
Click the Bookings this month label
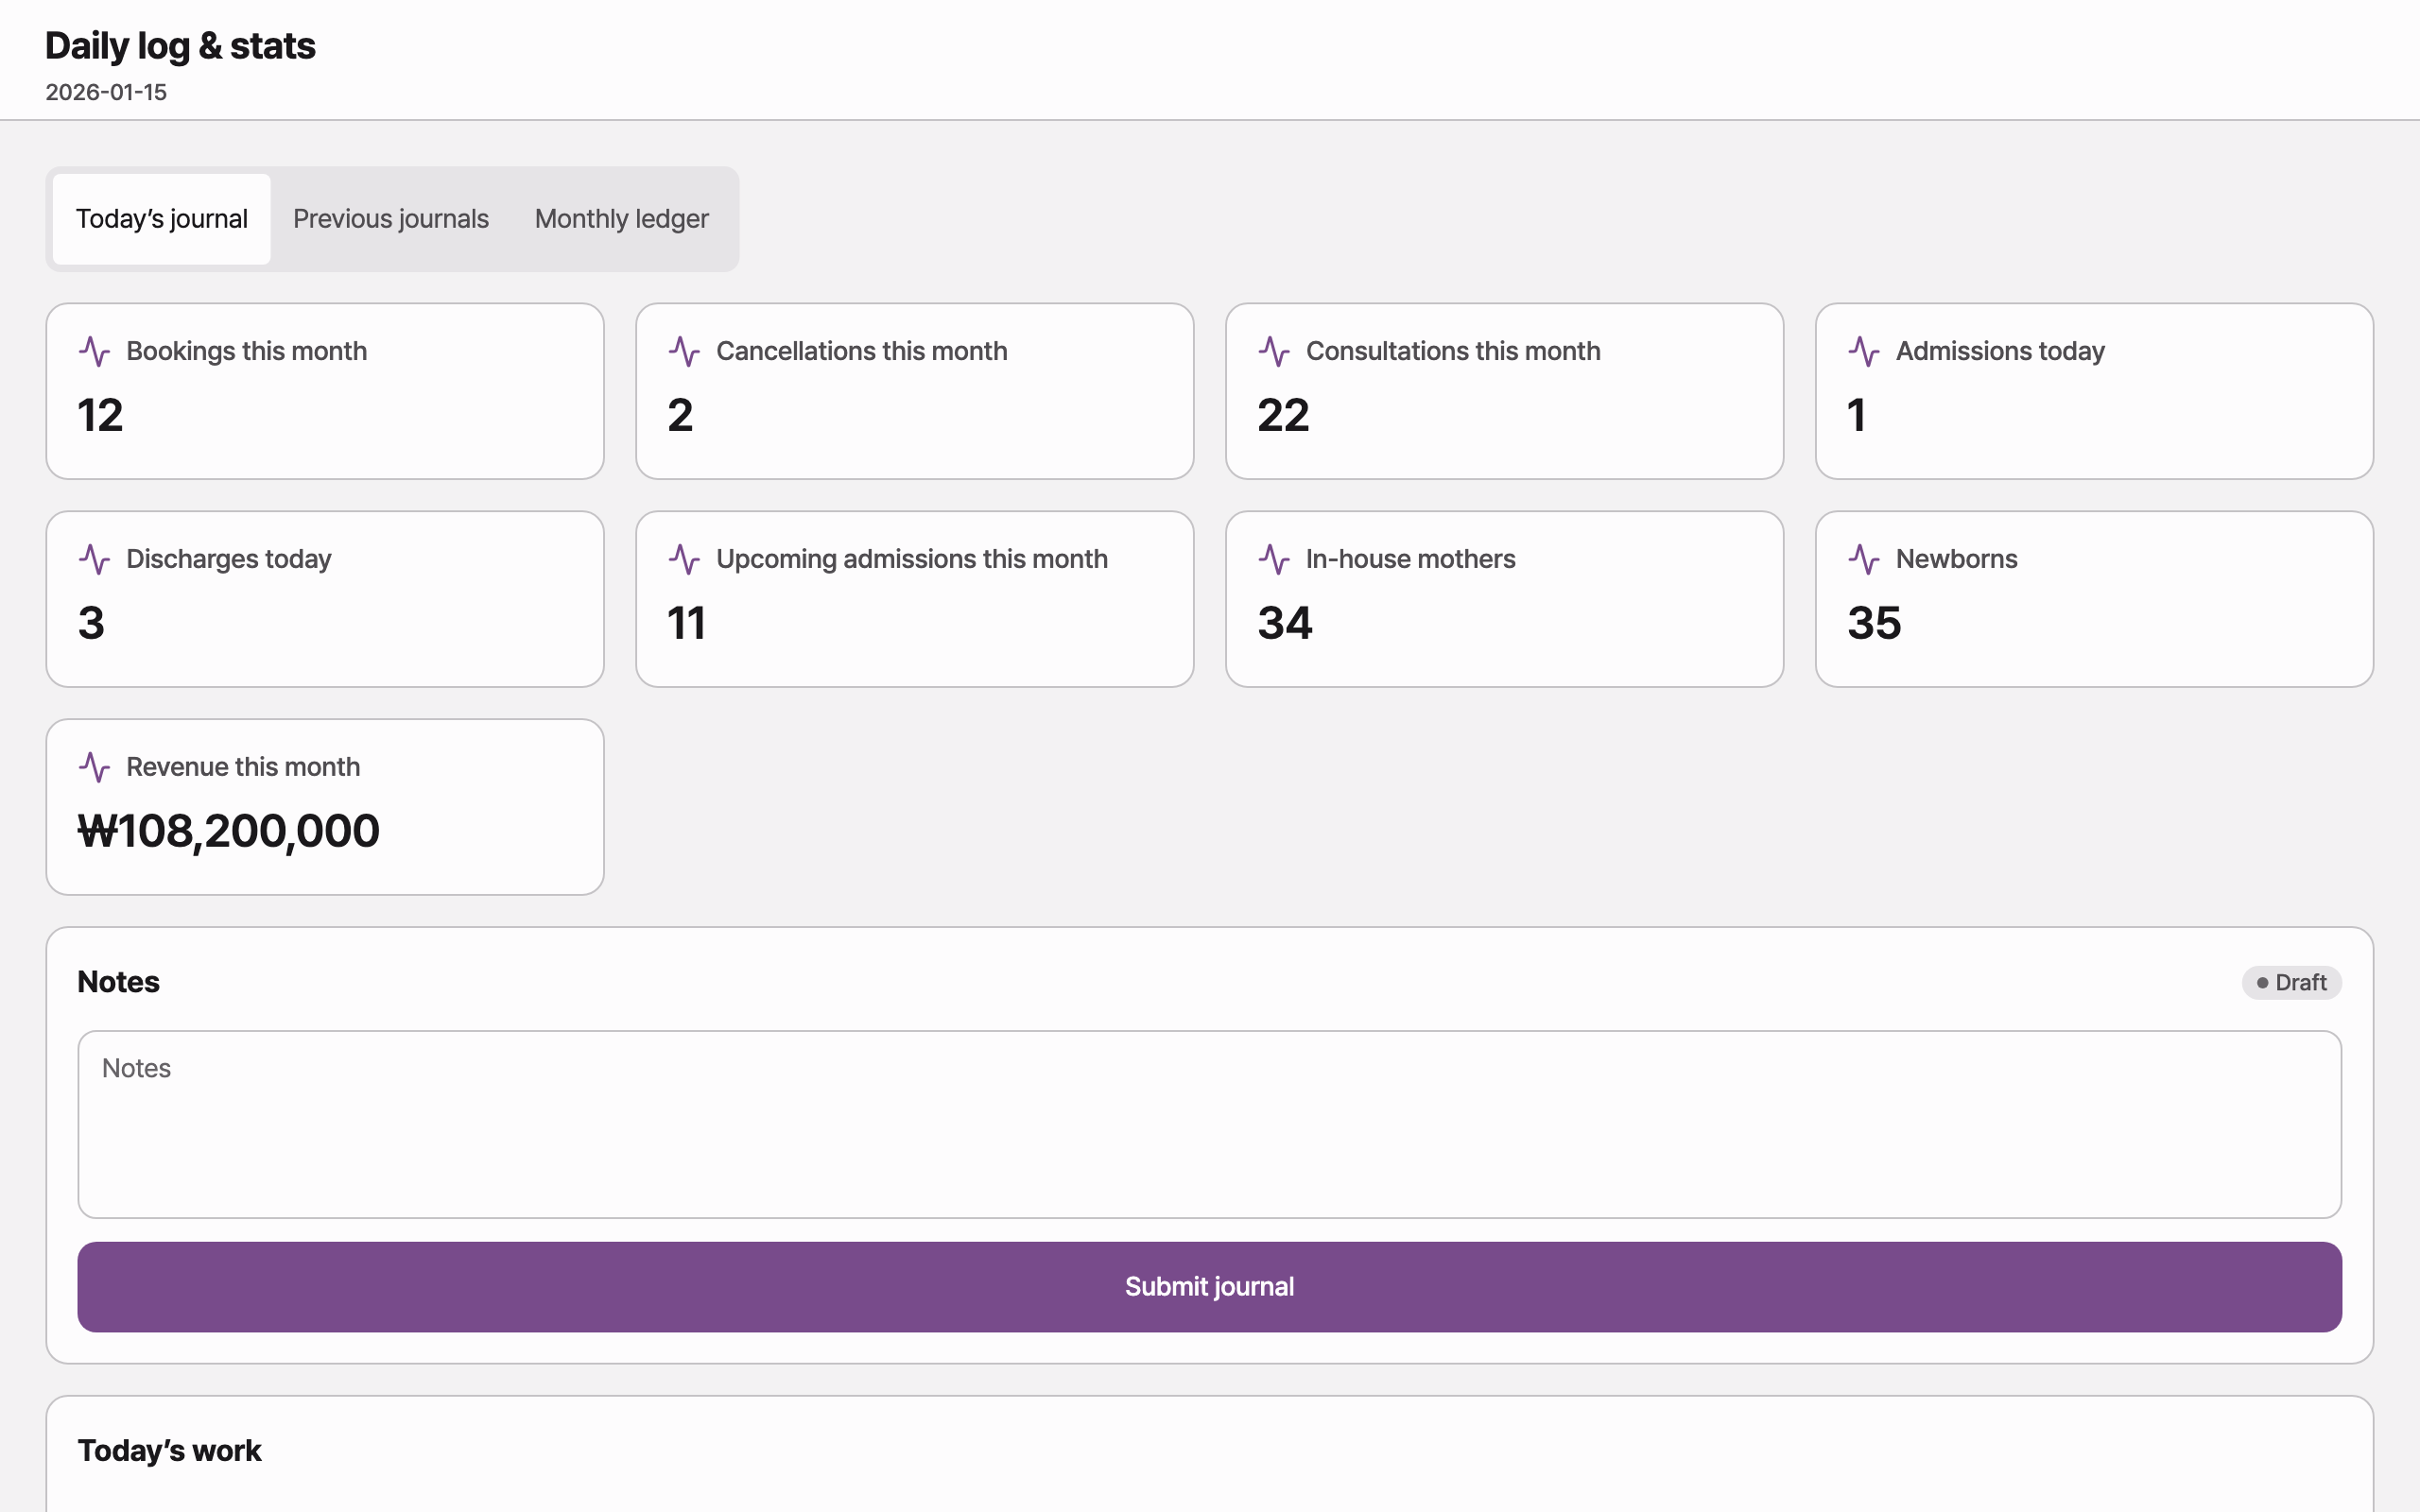(246, 351)
